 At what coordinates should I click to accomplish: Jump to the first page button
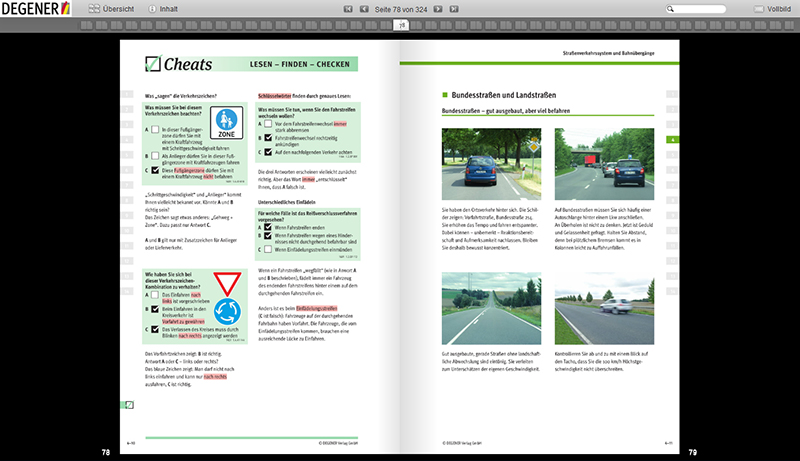click(x=348, y=9)
